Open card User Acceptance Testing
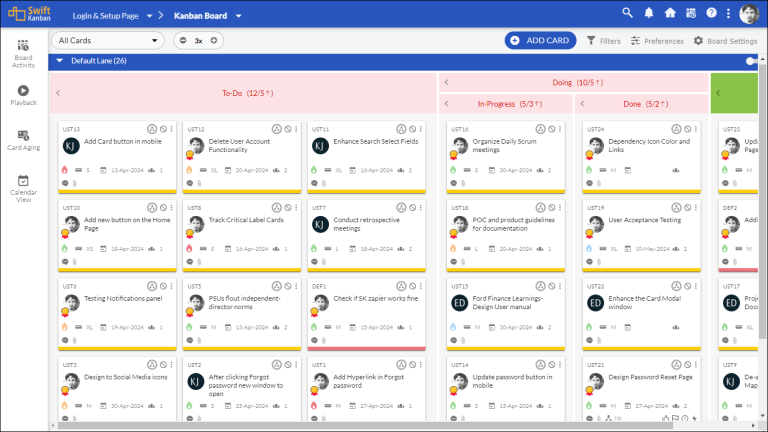This screenshot has width=768, height=432. click(x=645, y=220)
